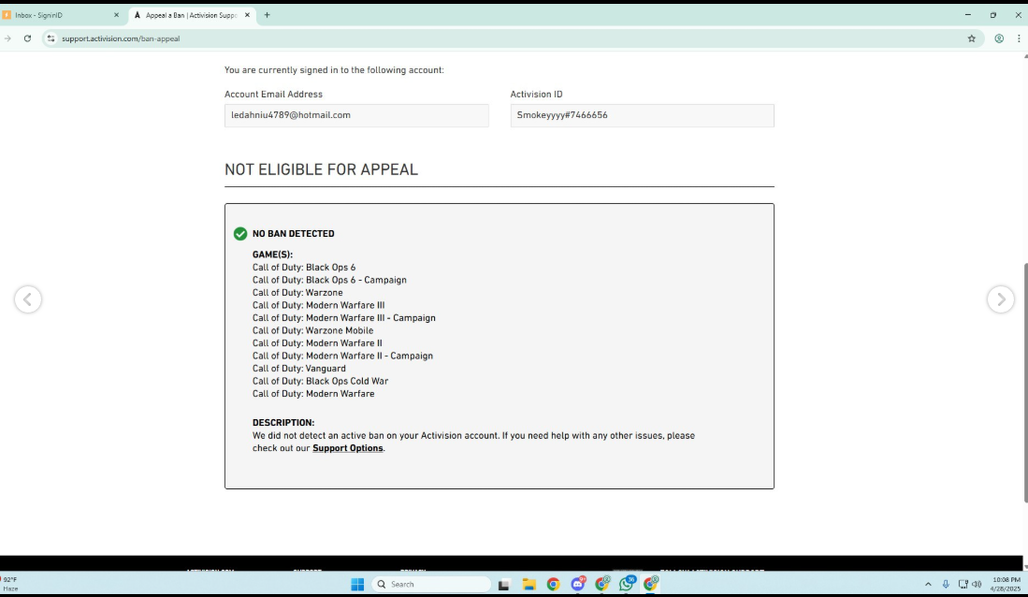Click the 'NOT ELIGIBLE FOR APPEAL' heading
This screenshot has height=597, width=1028.
coord(321,170)
